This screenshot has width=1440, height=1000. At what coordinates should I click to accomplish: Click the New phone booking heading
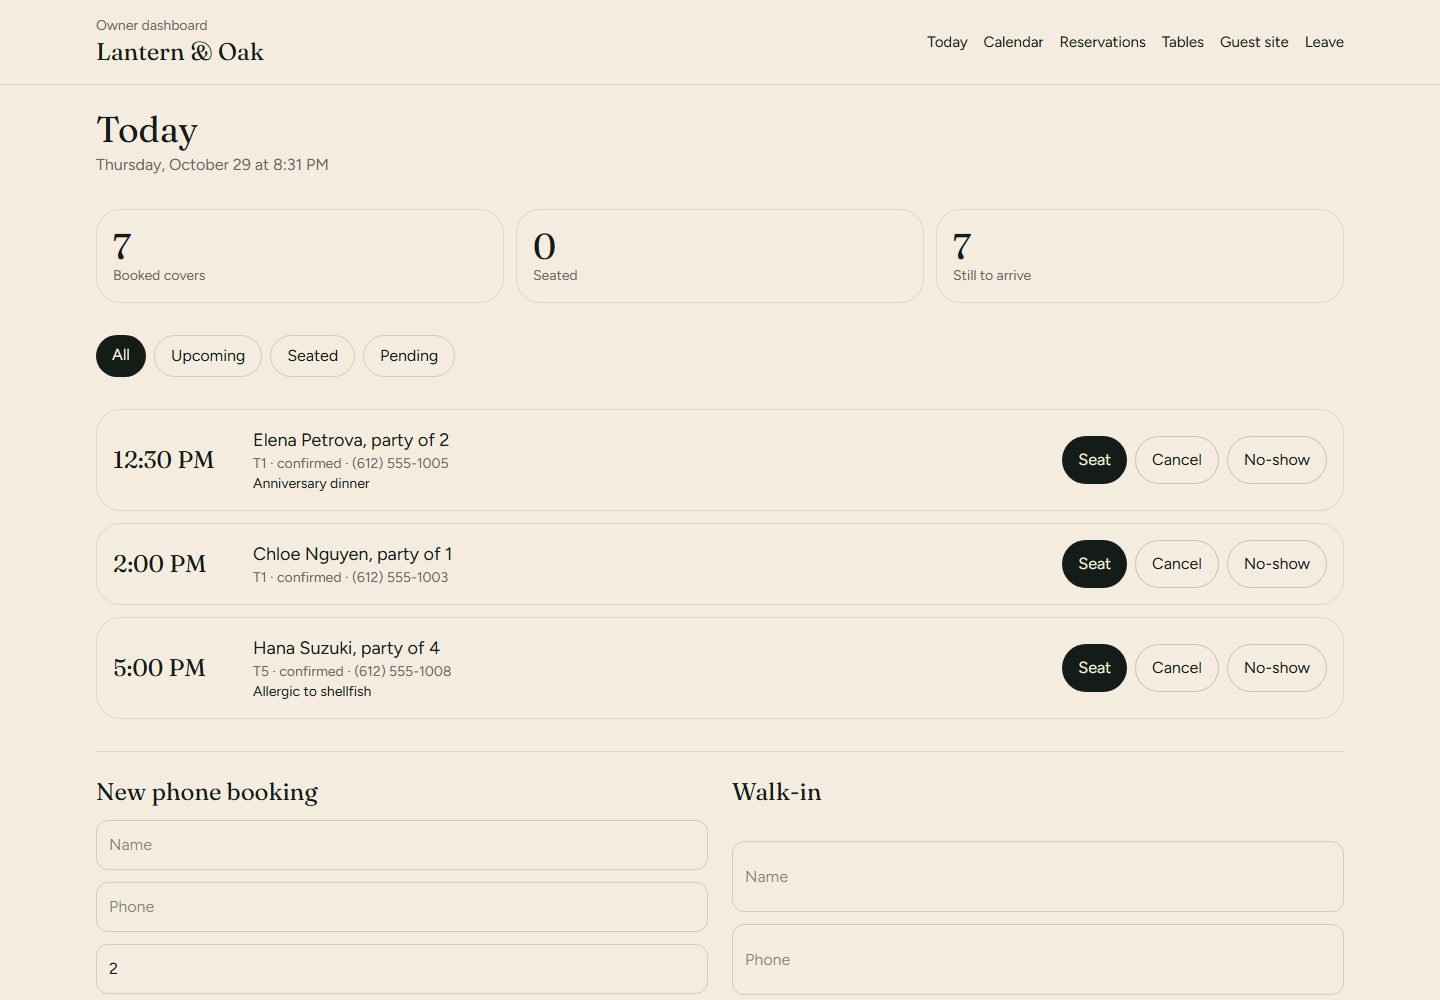(x=207, y=792)
